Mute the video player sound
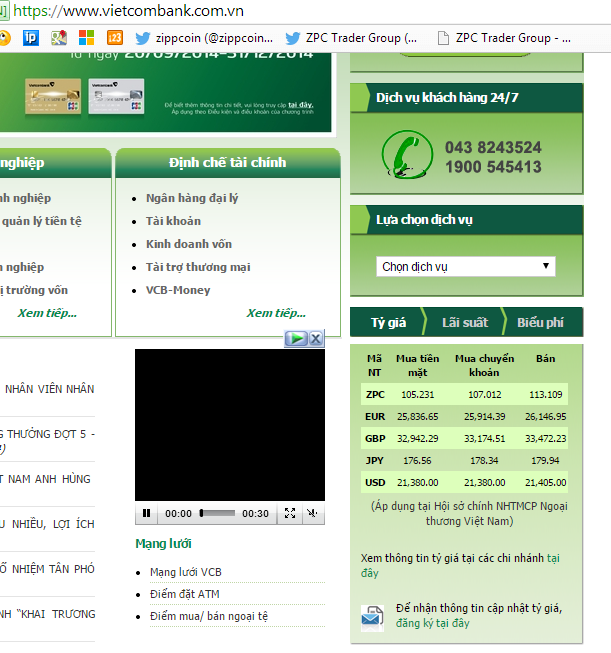This screenshot has height=653, width=611. tap(312, 513)
